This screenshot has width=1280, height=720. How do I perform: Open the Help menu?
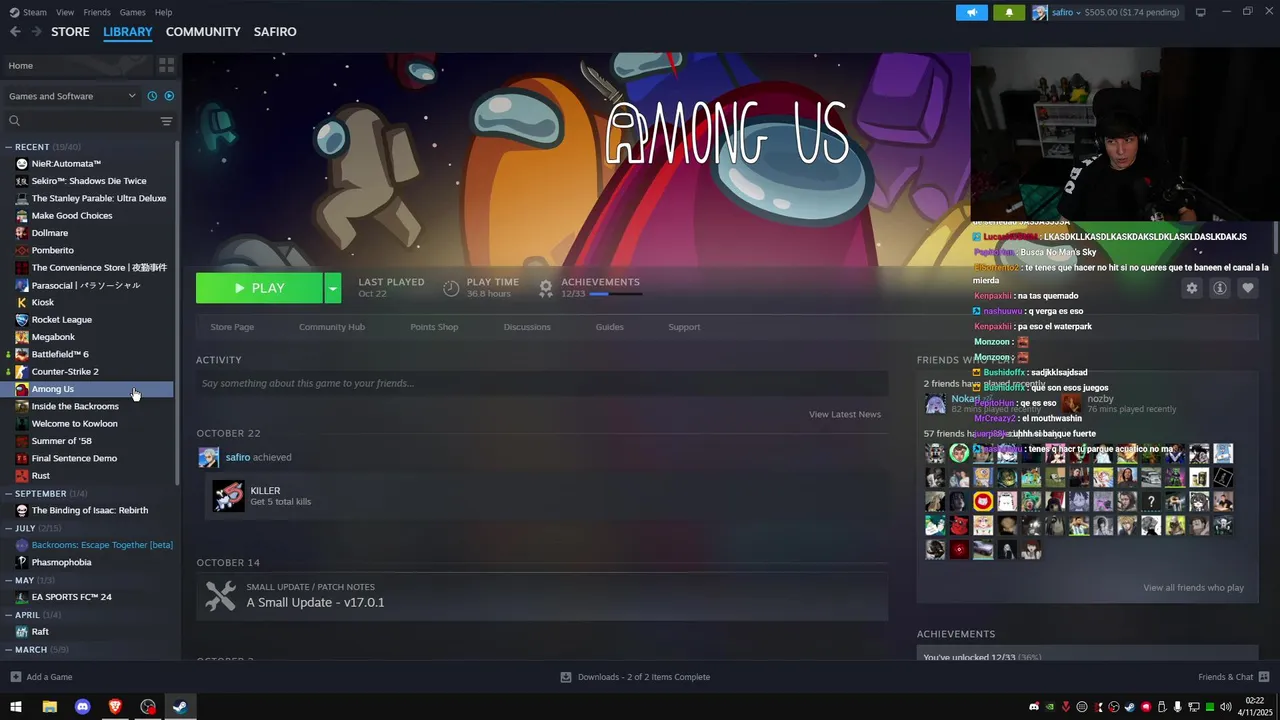pos(163,12)
